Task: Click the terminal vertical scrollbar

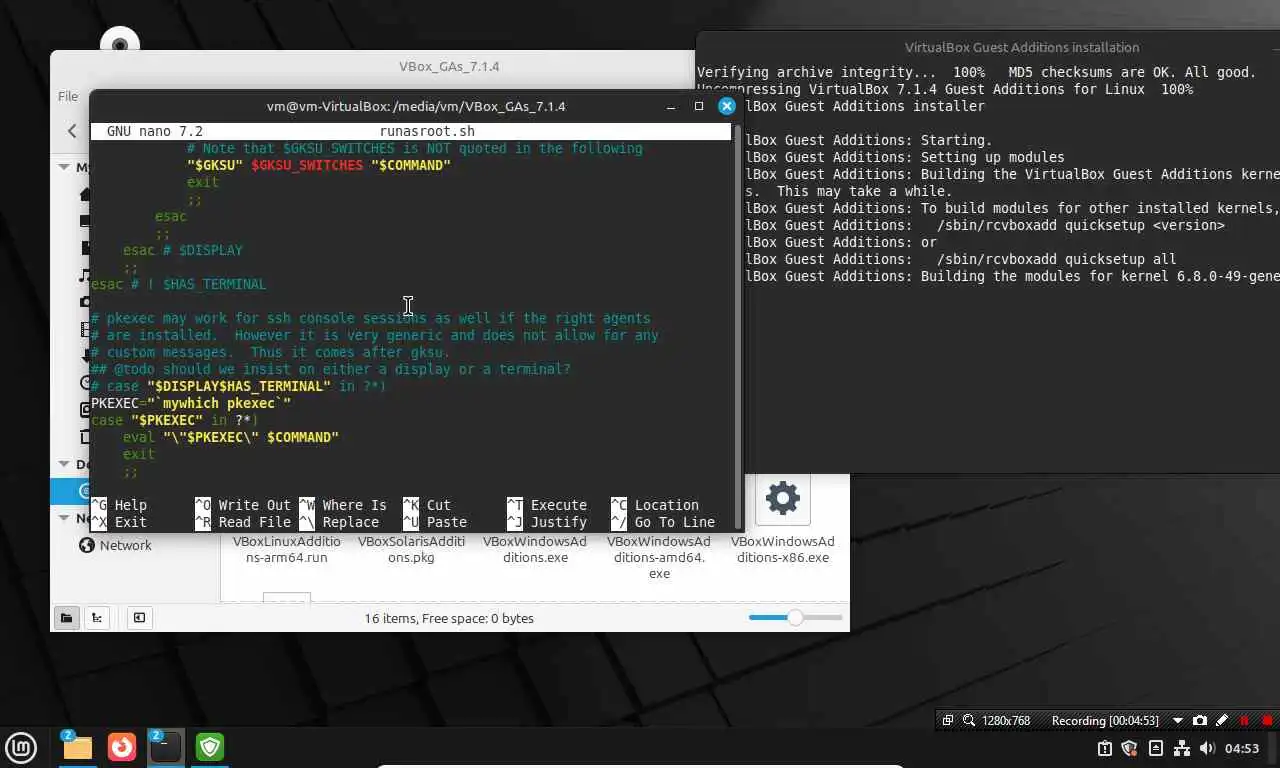Action: coord(739,326)
